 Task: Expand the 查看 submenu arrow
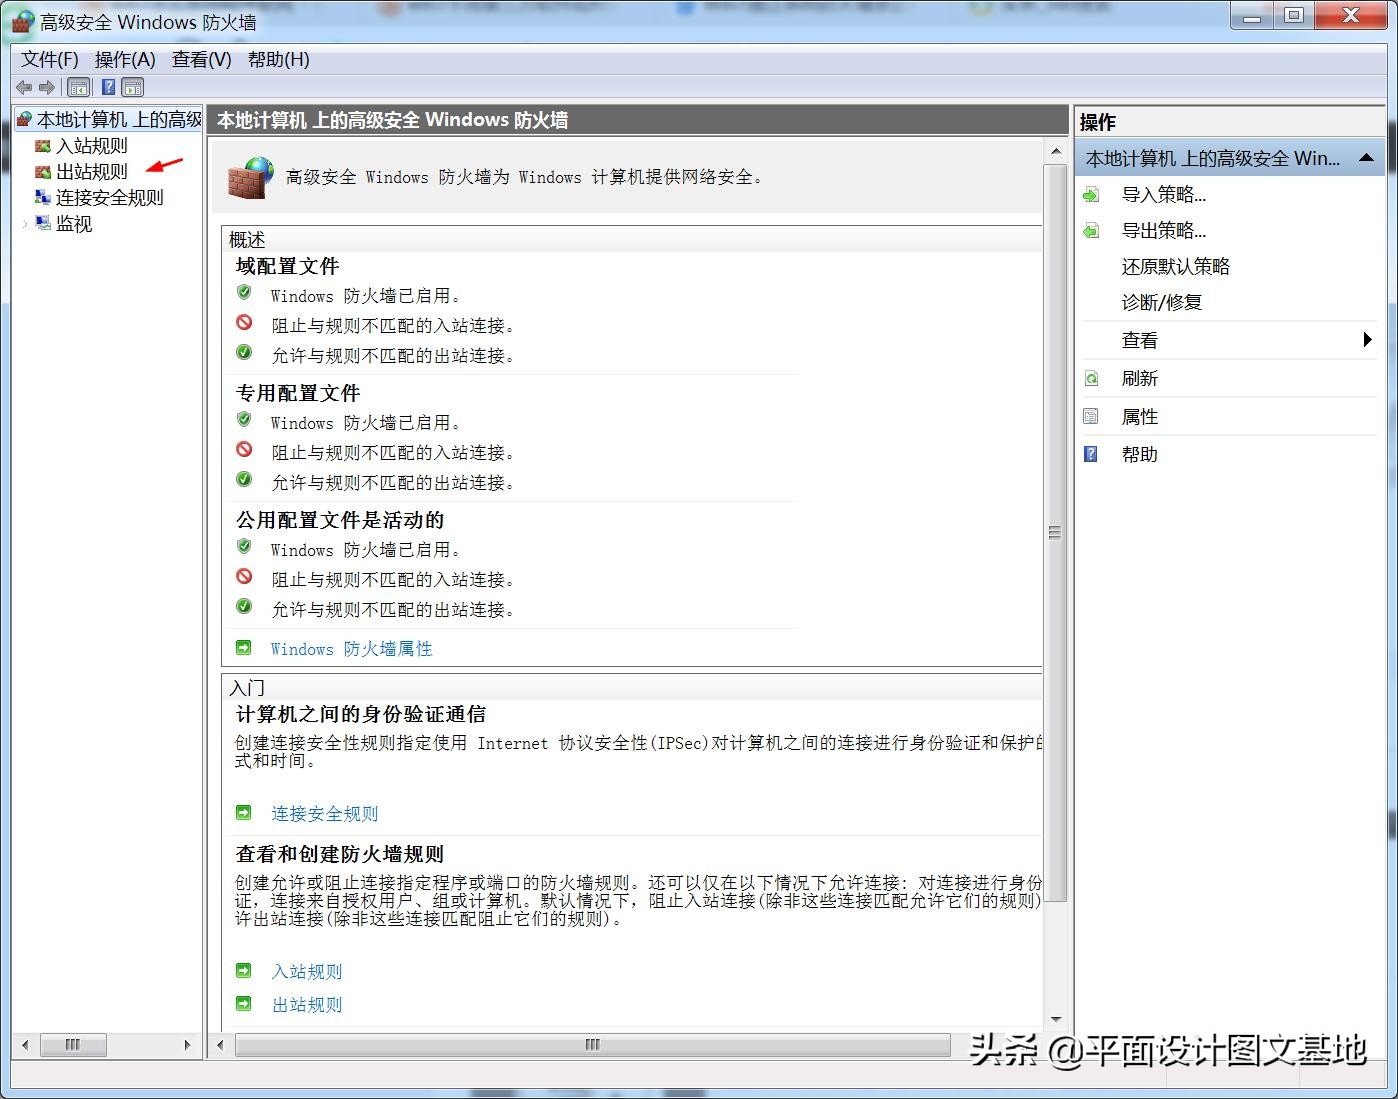tap(1368, 340)
